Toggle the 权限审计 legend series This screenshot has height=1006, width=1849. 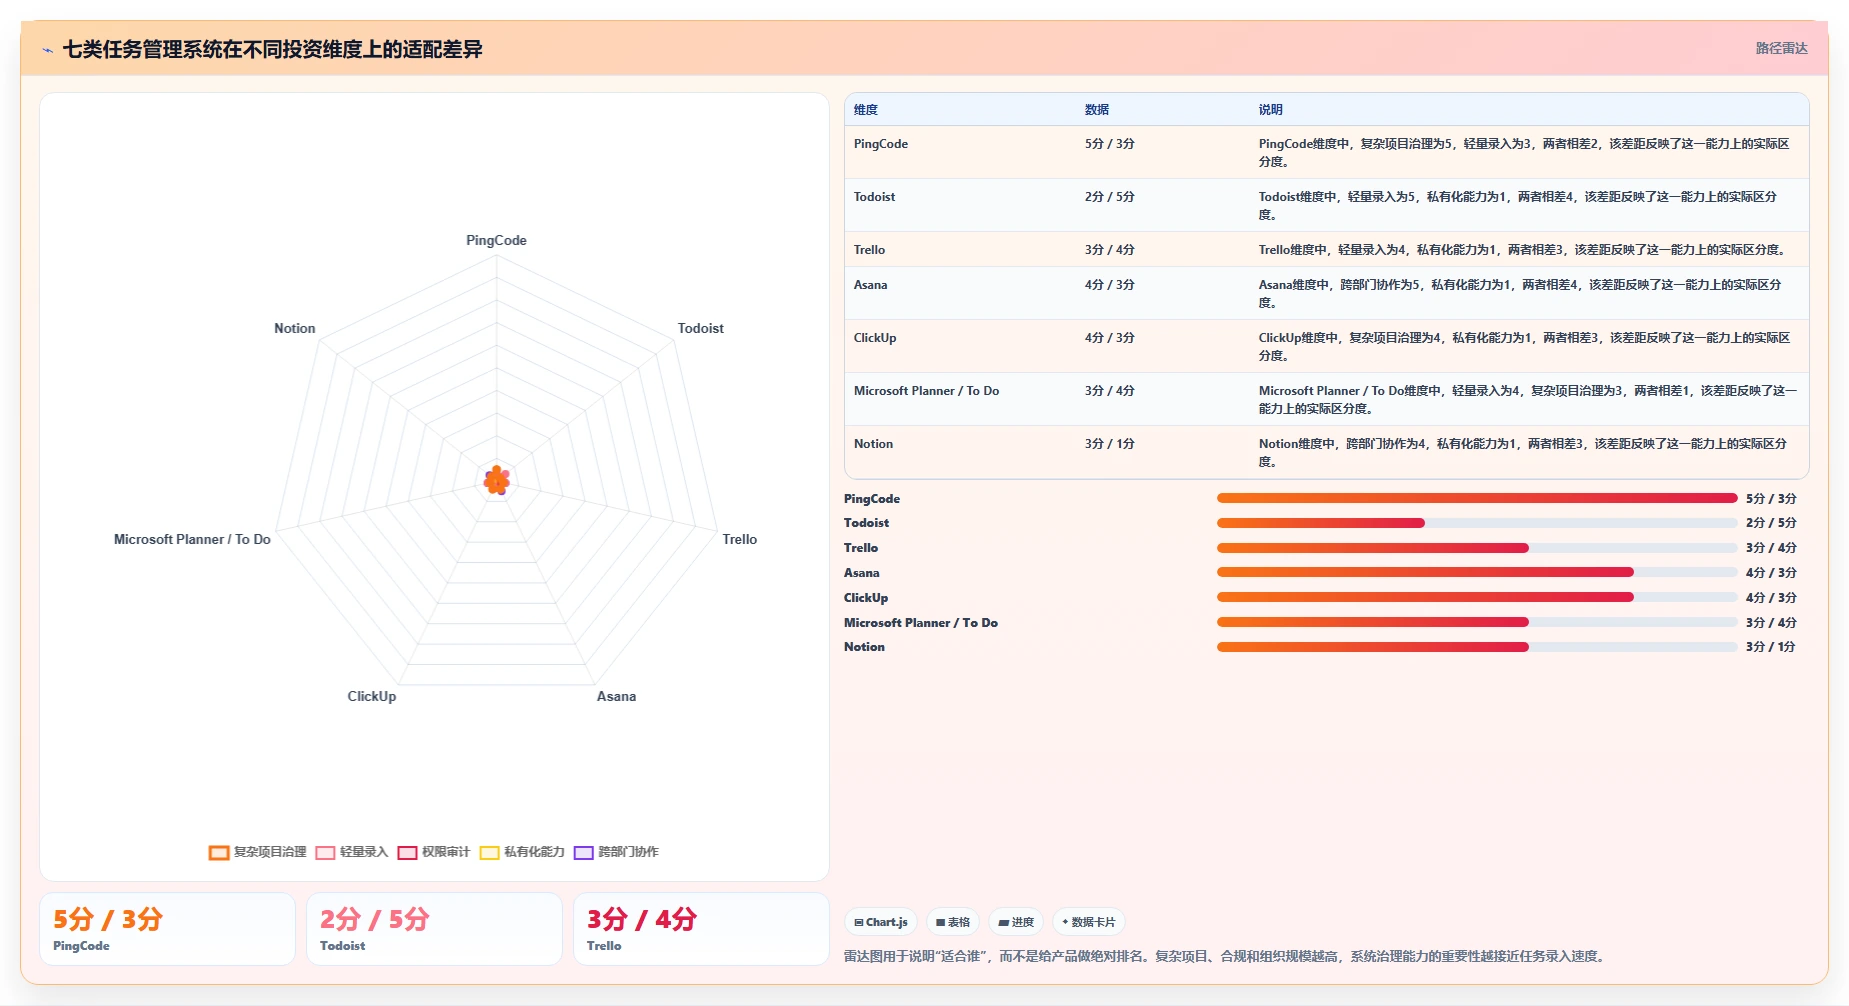tap(434, 852)
